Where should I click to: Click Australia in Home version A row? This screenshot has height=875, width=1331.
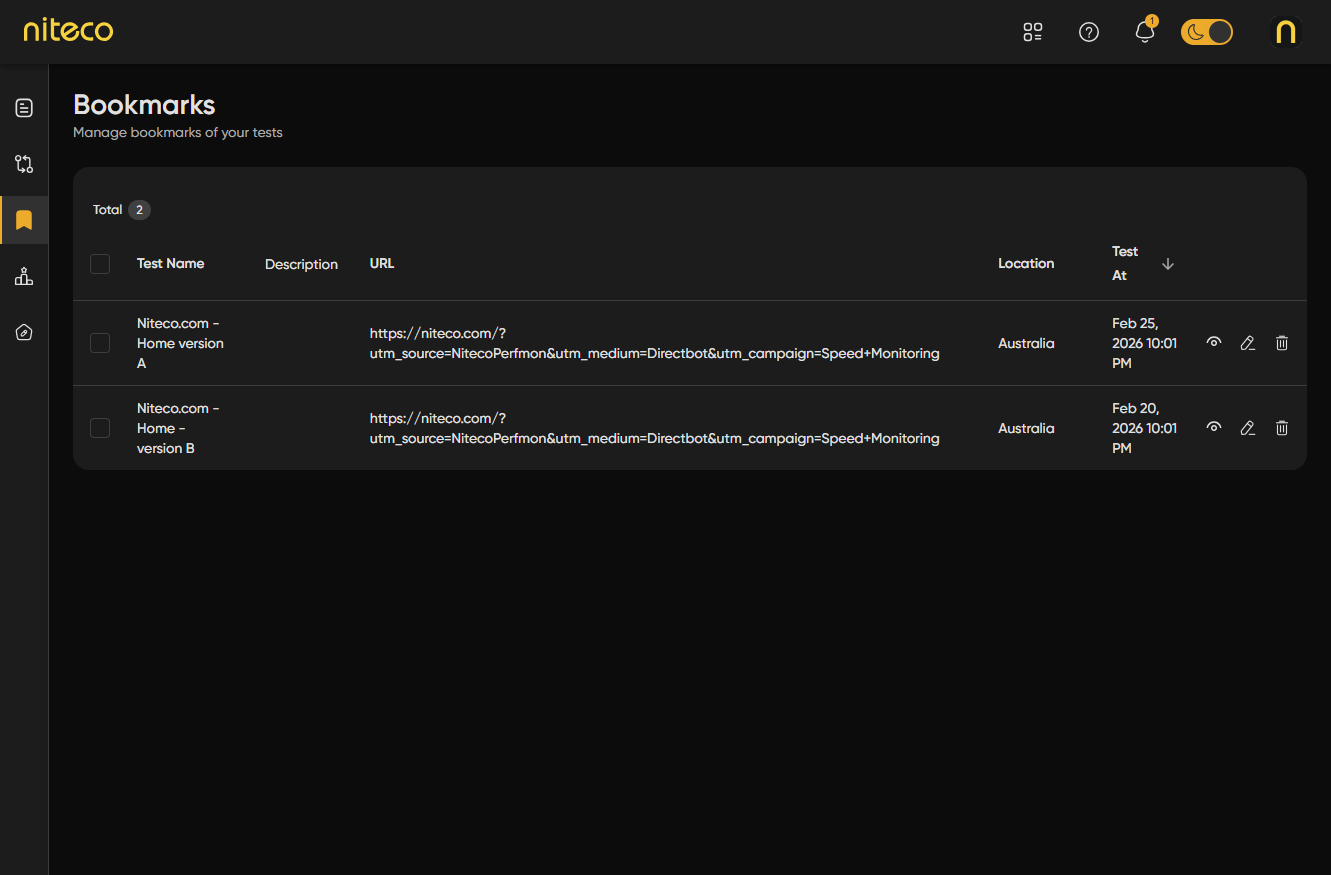point(1026,343)
